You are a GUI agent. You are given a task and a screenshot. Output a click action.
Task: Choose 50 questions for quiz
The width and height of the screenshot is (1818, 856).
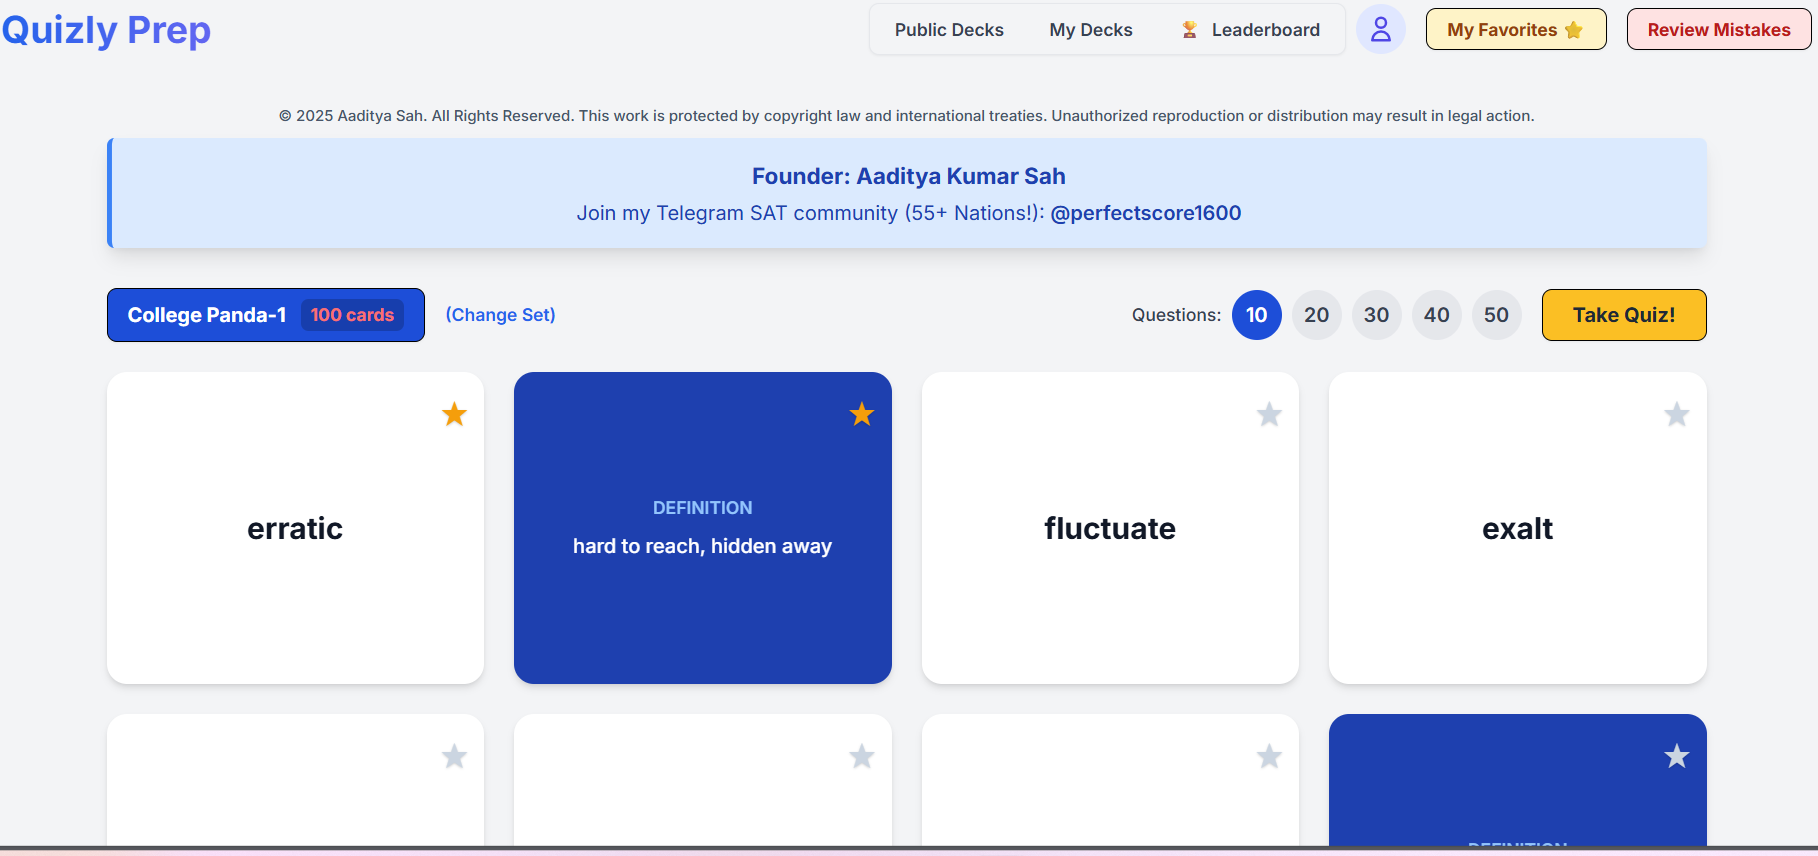(1496, 315)
